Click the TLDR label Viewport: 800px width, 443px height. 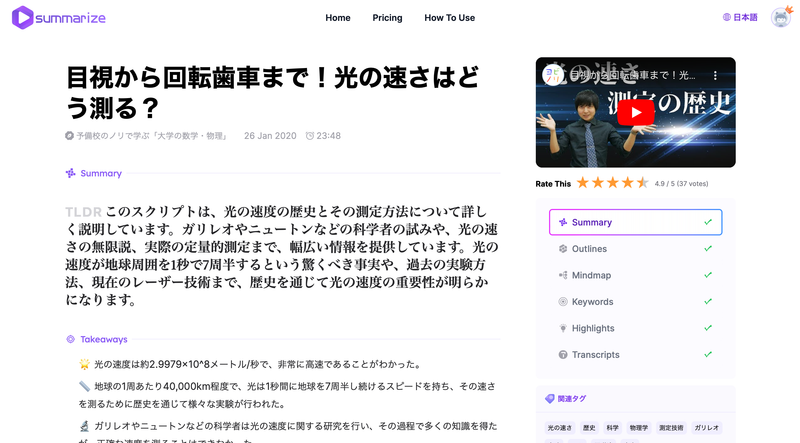(x=84, y=212)
